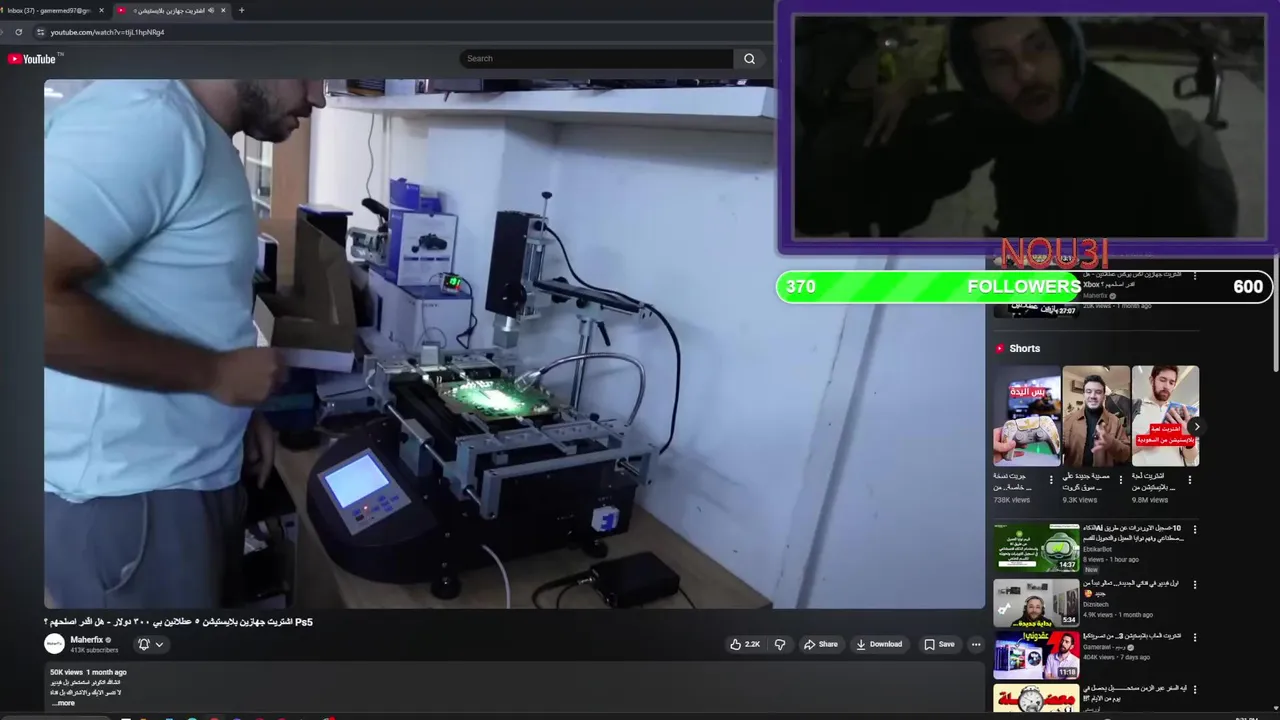Save the video to a playlist

click(939, 644)
